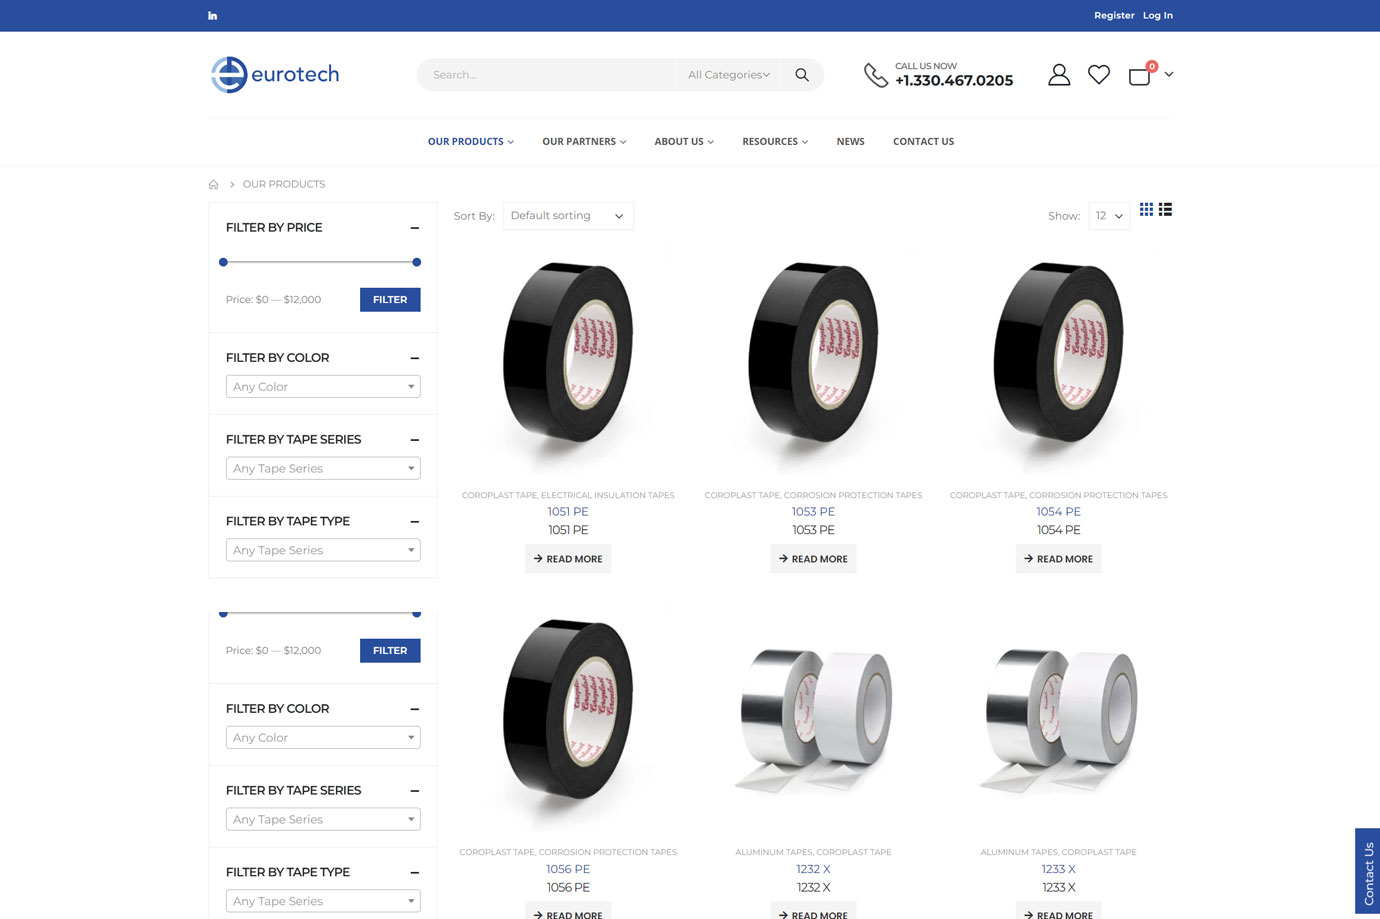
Task: Click the Register link
Action: 1114,16
